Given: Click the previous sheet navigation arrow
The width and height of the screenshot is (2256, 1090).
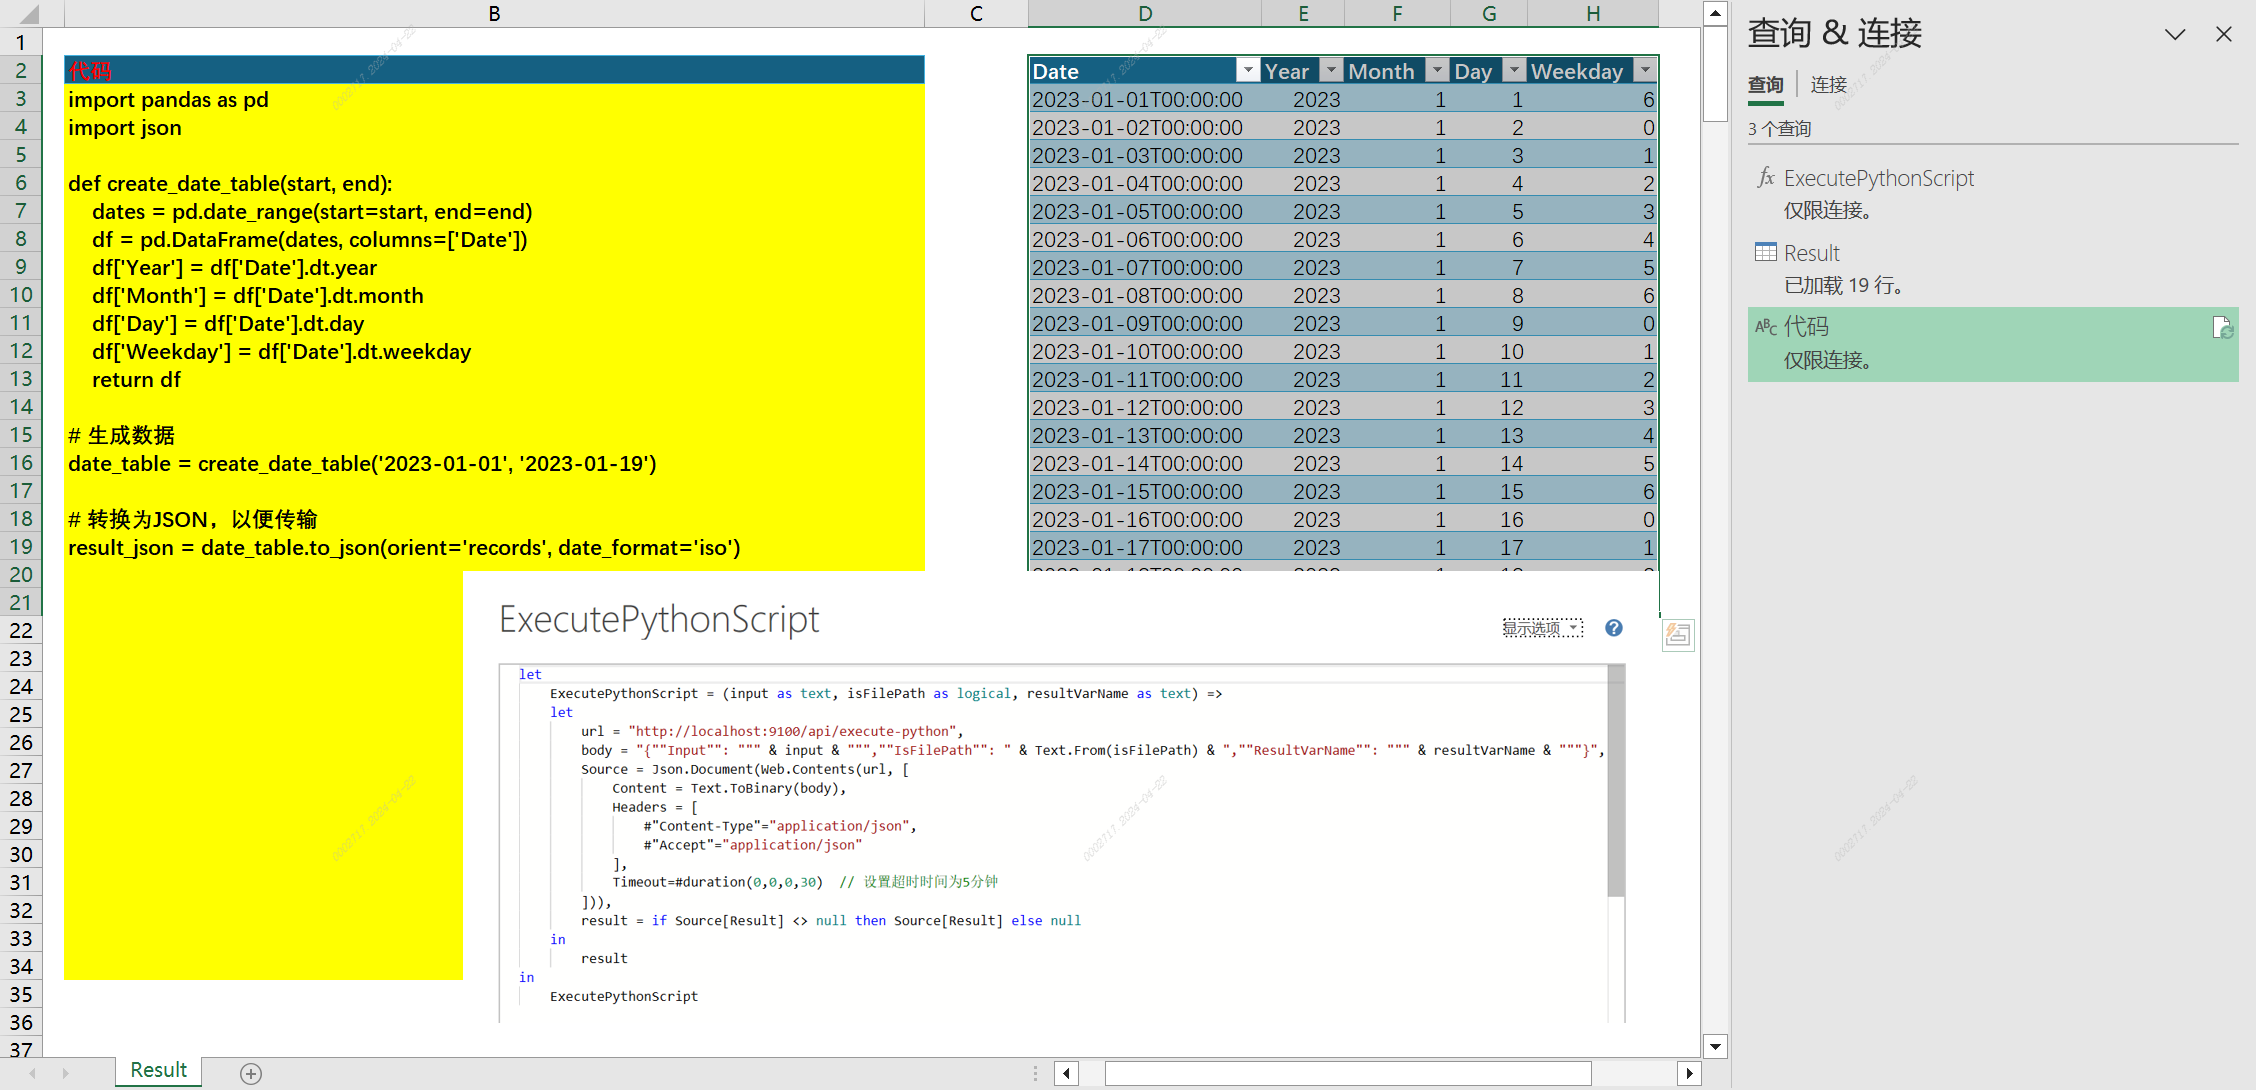Looking at the screenshot, I should tap(33, 1073).
